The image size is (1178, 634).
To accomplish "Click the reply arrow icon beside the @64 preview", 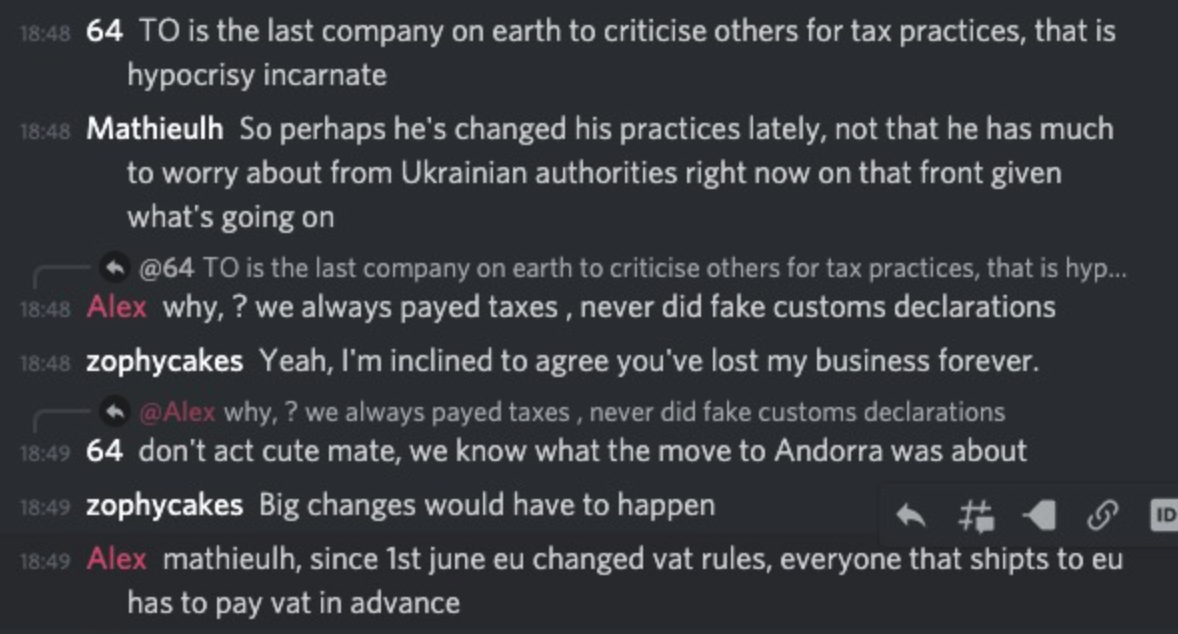I will 115,267.
